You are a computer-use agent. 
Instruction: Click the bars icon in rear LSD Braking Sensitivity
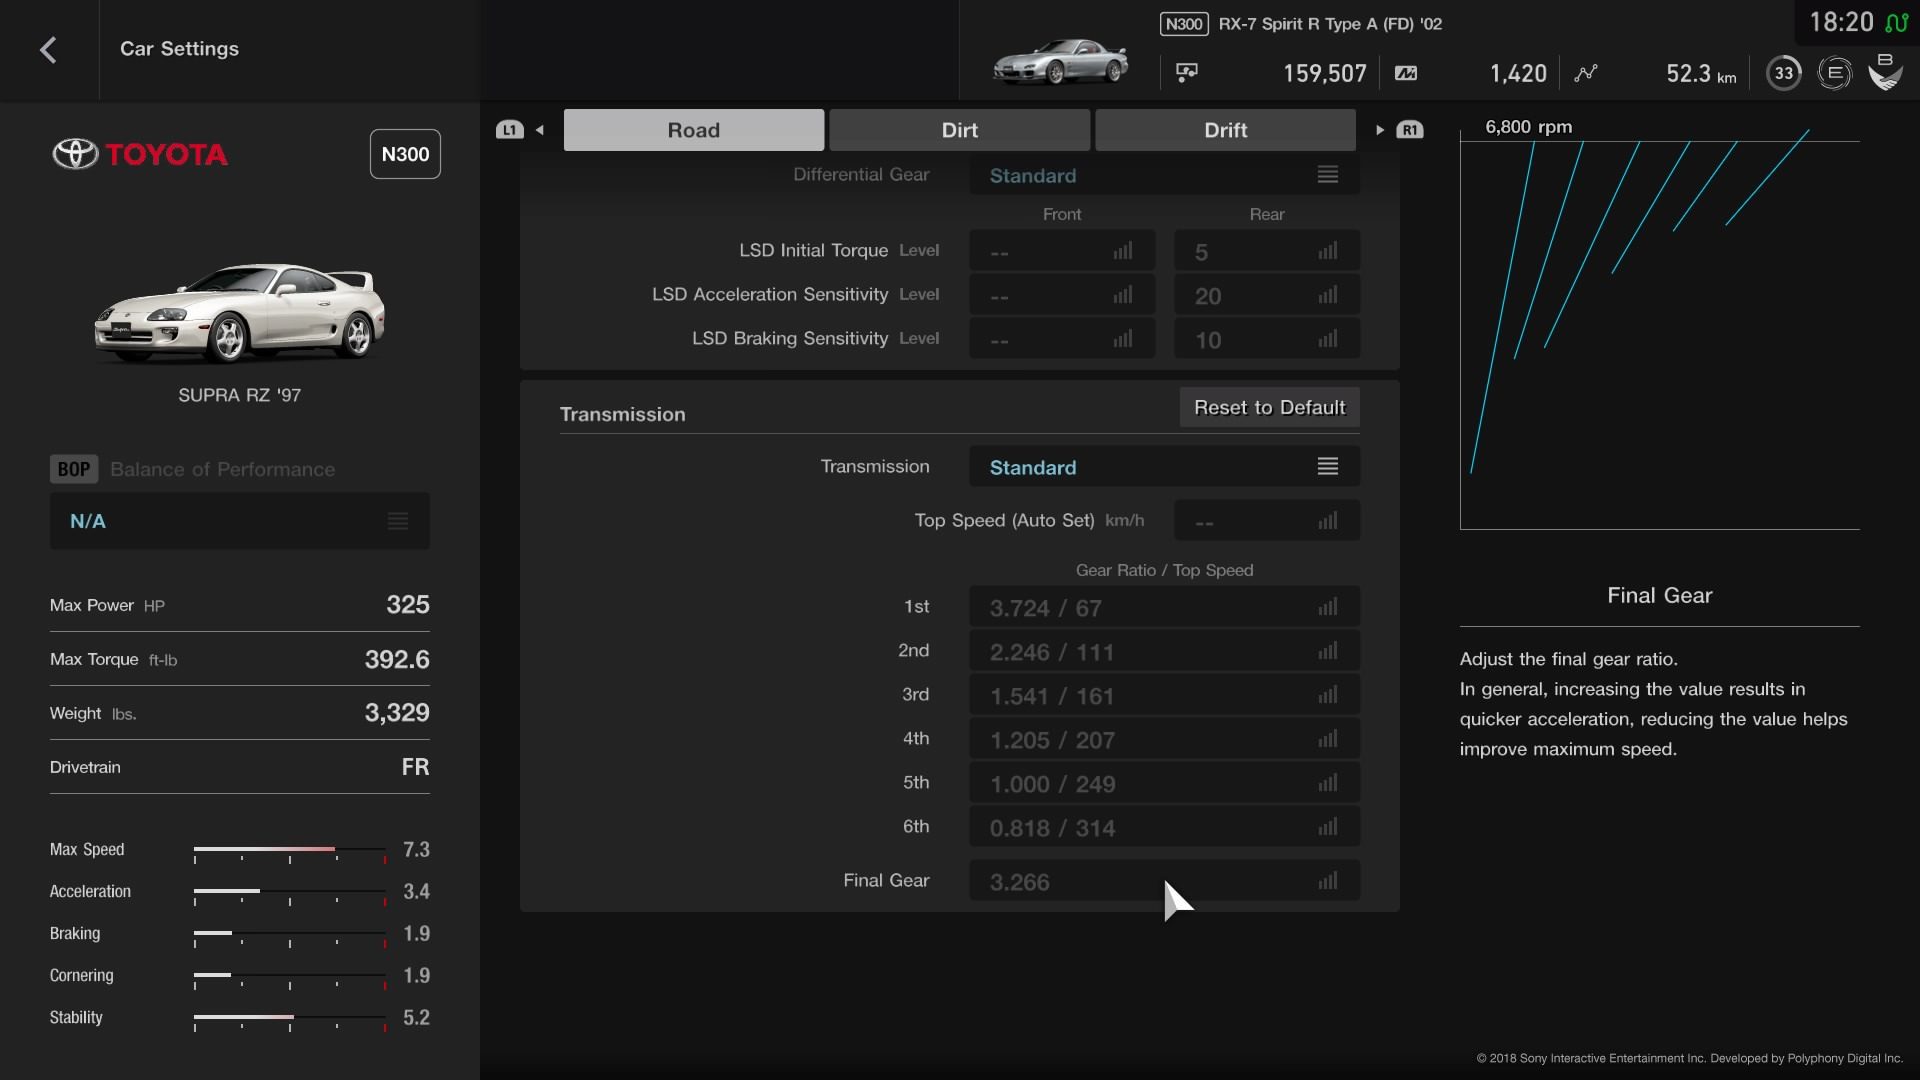[1327, 339]
